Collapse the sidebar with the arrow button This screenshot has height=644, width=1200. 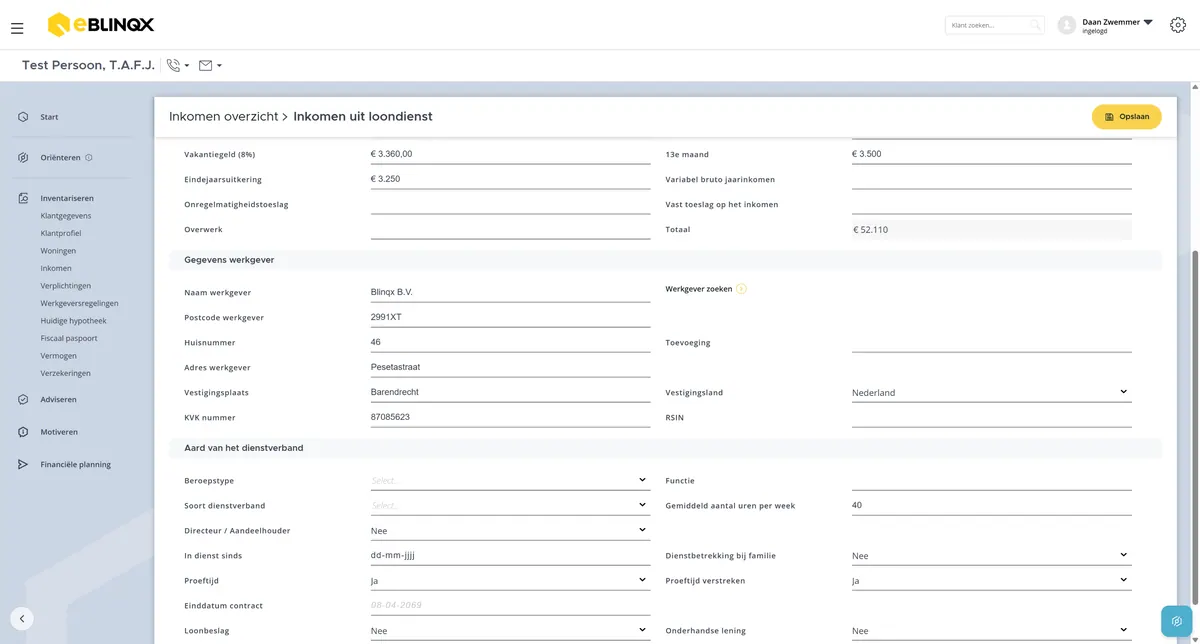click(x=22, y=619)
